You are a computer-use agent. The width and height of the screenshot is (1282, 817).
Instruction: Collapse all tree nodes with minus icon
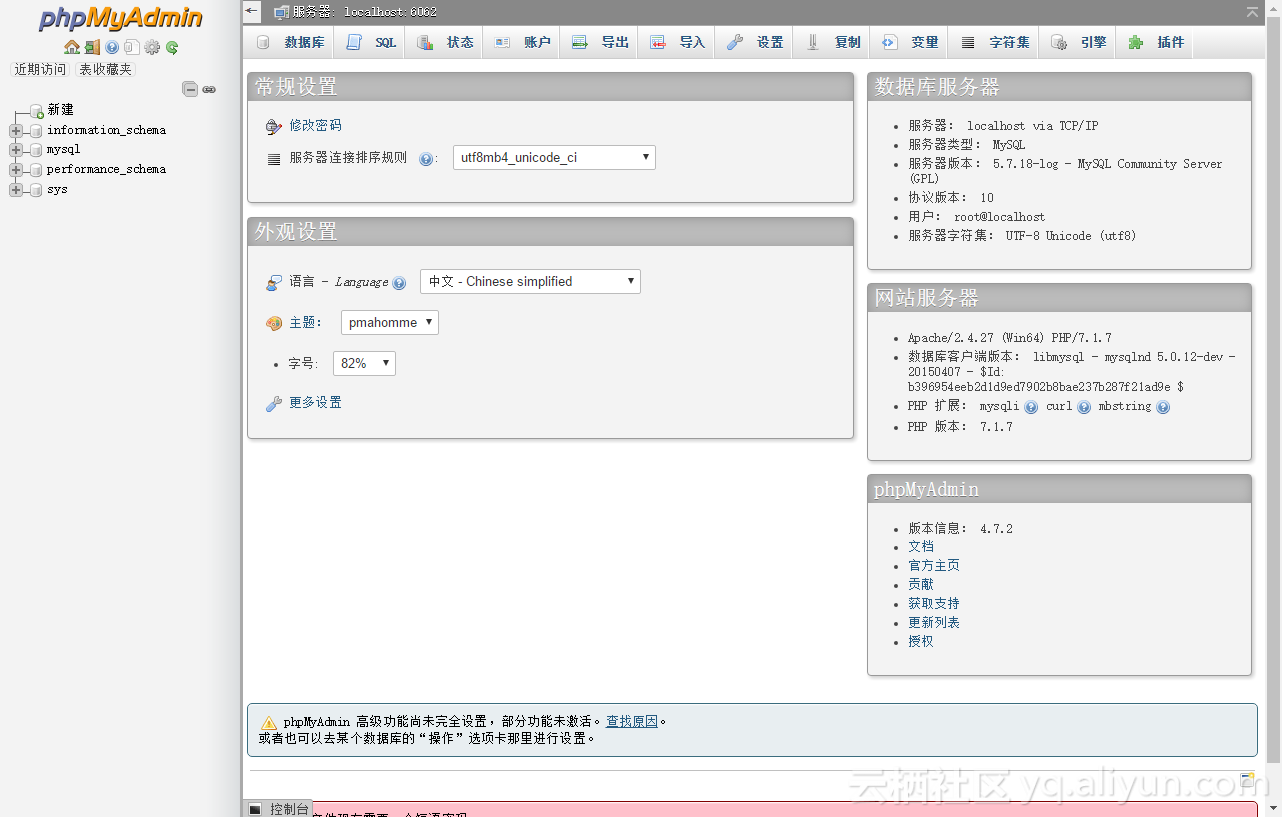point(190,89)
